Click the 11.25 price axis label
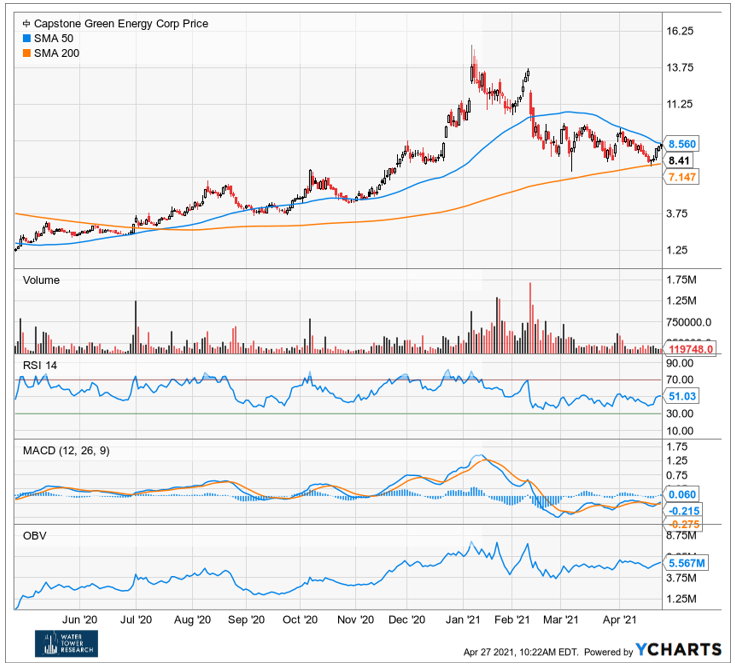735x666 pixels. (x=680, y=104)
